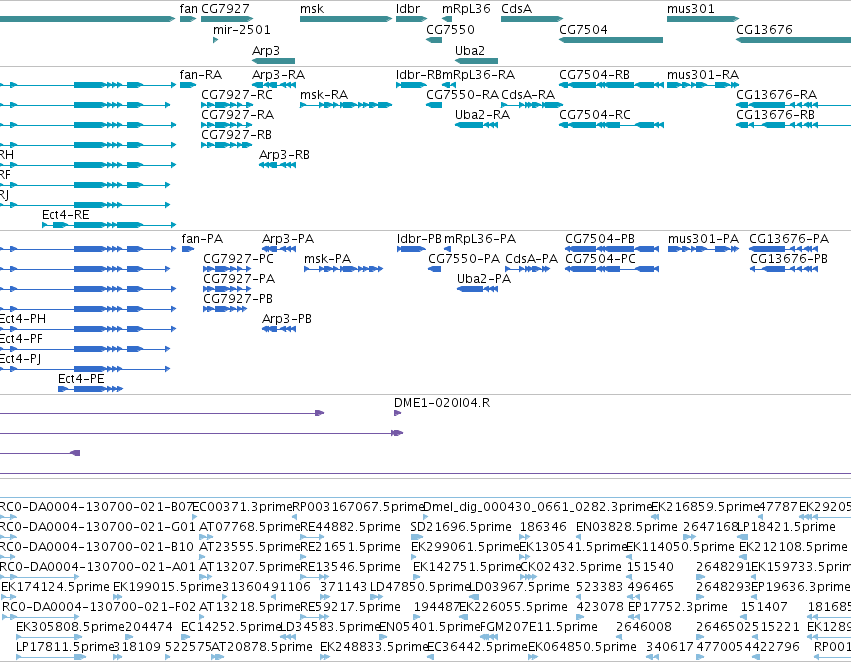
Task: Open transcript label CG13676-RA
Action: click(777, 94)
